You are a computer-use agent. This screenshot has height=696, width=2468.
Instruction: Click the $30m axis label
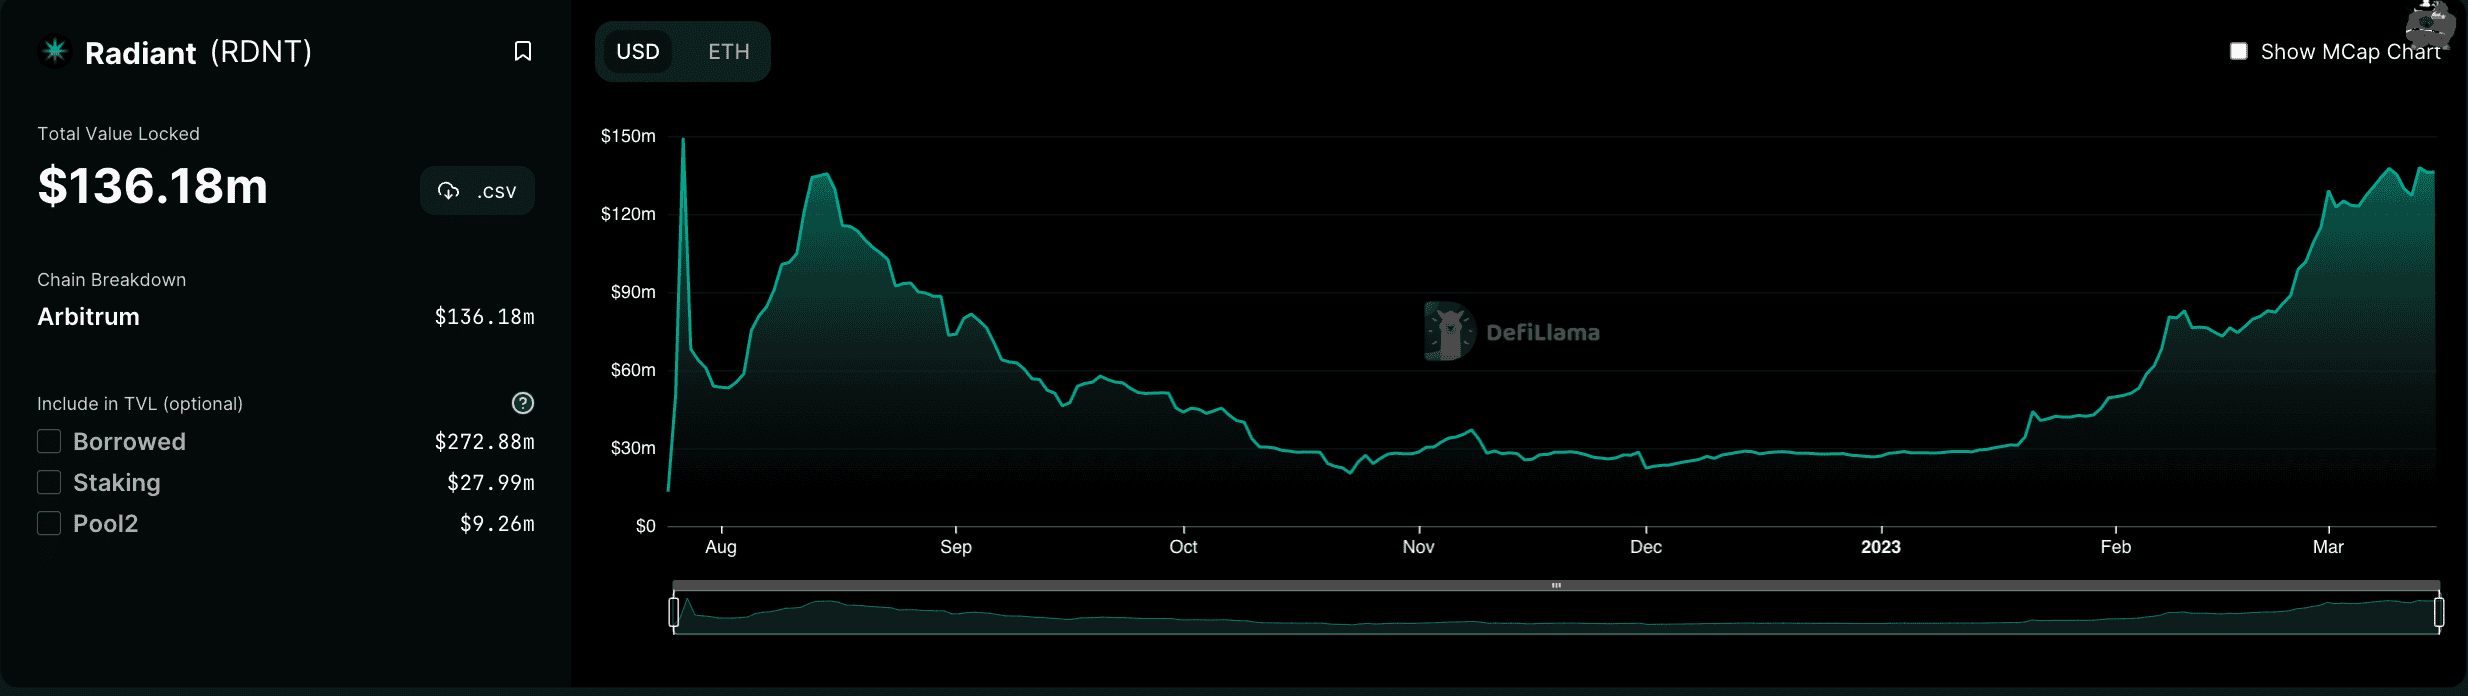coord(633,448)
